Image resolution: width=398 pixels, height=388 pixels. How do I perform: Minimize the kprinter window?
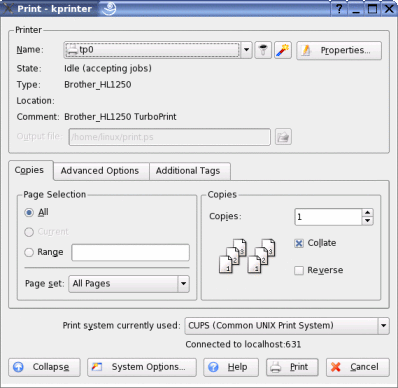pyautogui.click(x=356, y=9)
